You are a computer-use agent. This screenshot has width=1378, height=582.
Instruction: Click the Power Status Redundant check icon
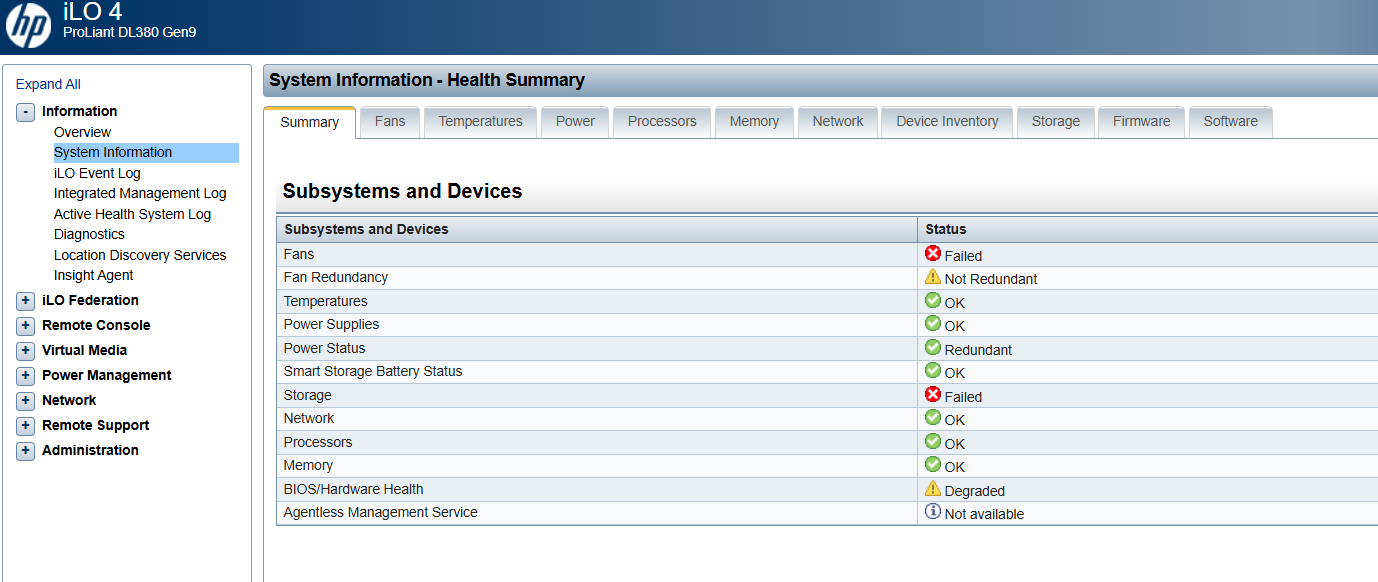point(933,348)
